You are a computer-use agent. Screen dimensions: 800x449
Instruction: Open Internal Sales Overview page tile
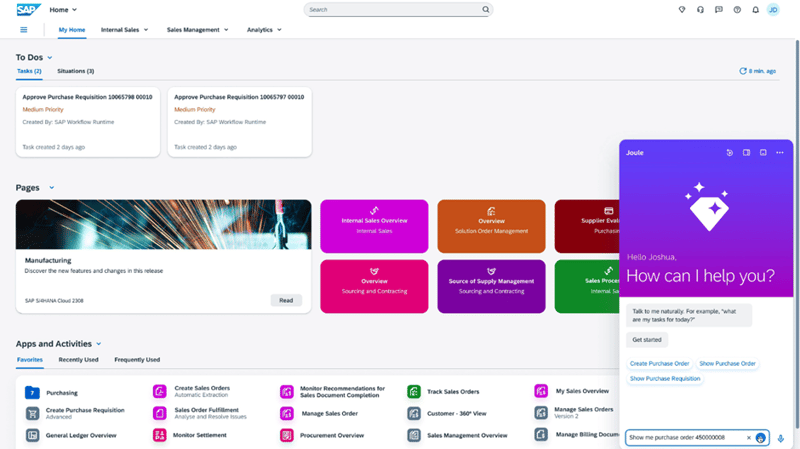374,226
